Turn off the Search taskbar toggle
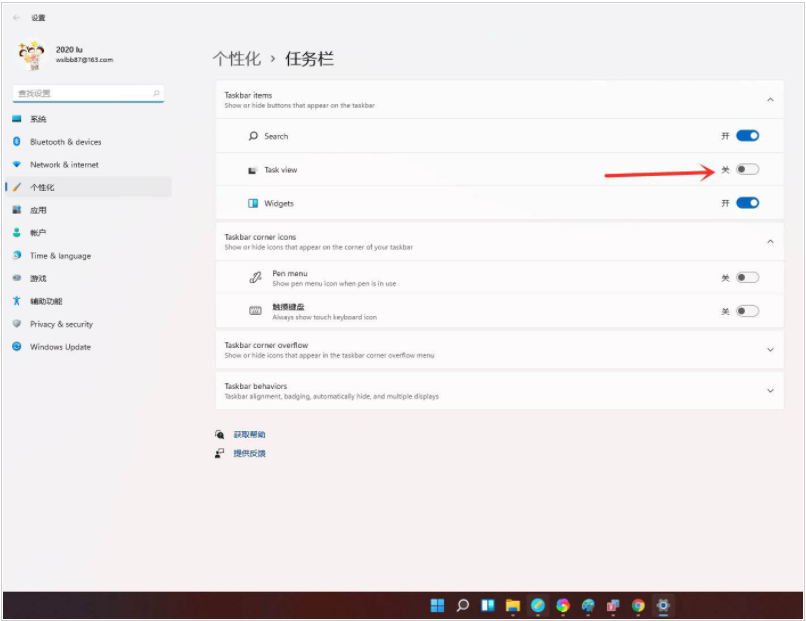This screenshot has height=621, width=806. coord(747,136)
